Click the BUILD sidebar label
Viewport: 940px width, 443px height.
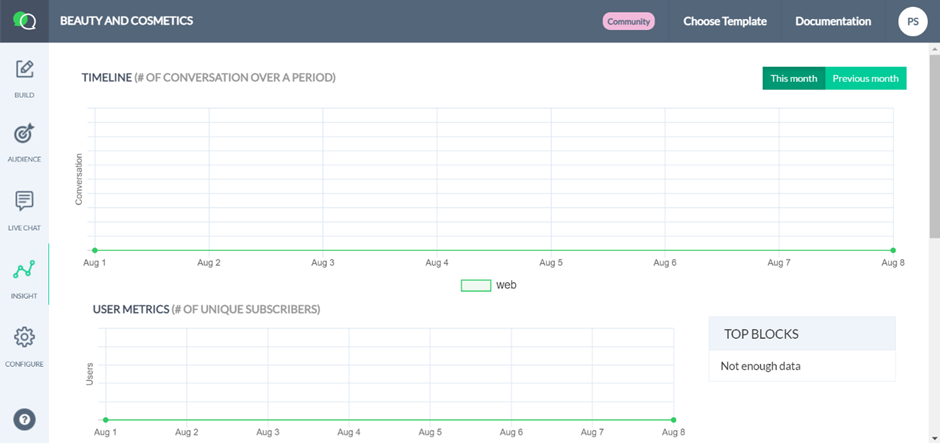click(25, 95)
